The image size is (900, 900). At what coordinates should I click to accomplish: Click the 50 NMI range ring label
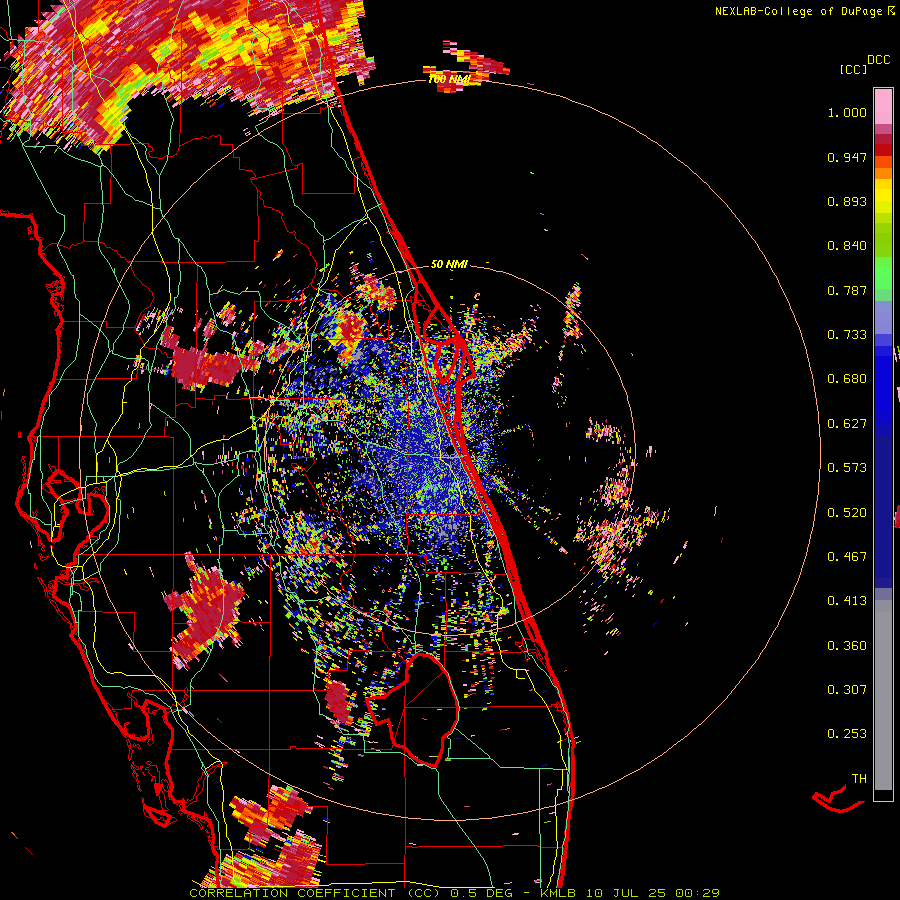[x=449, y=265]
